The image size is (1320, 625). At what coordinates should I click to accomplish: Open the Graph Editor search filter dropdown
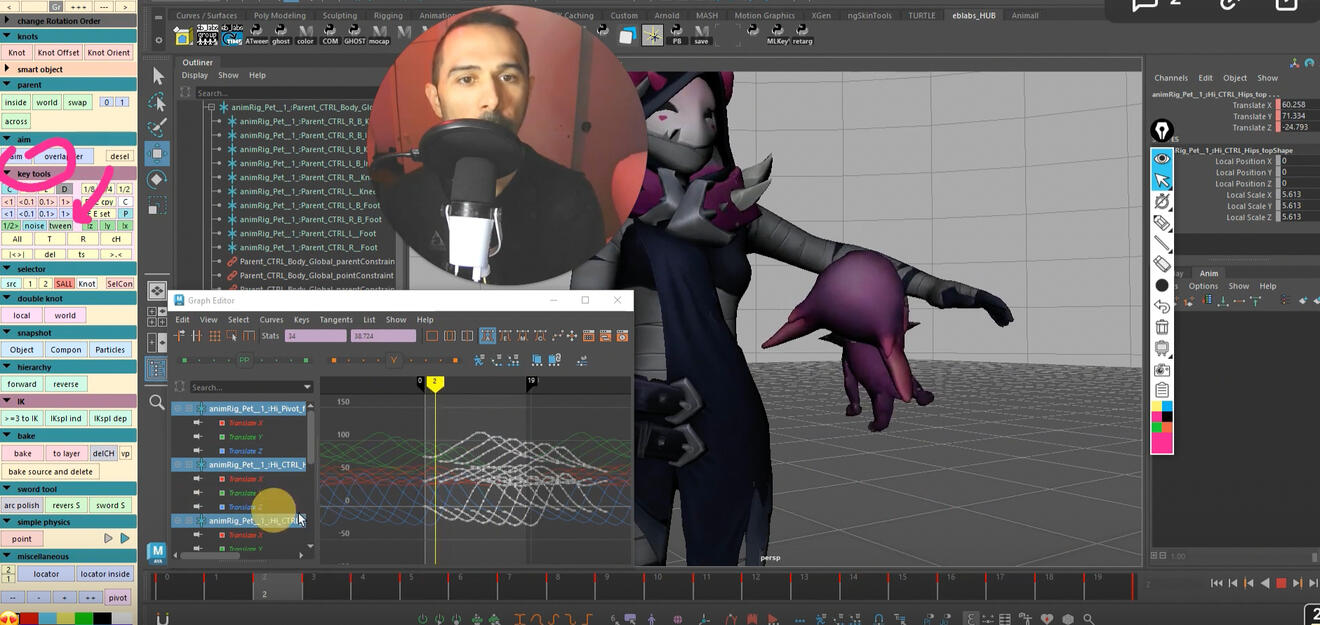(x=307, y=387)
